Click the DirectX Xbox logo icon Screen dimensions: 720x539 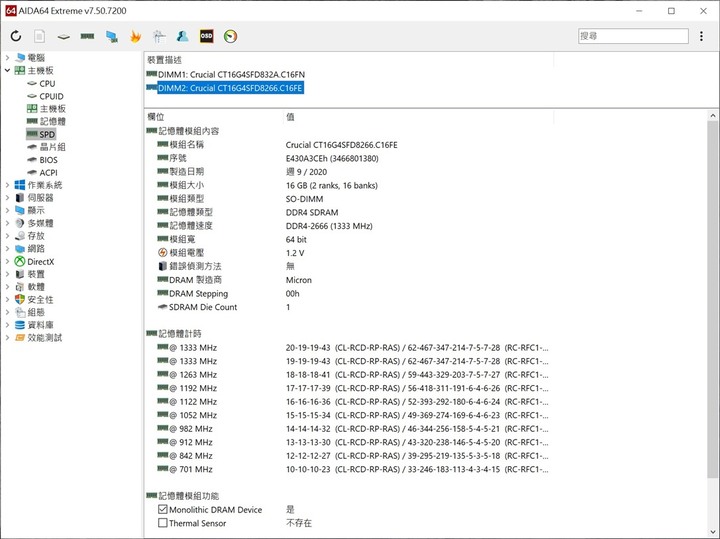click(20, 262)
